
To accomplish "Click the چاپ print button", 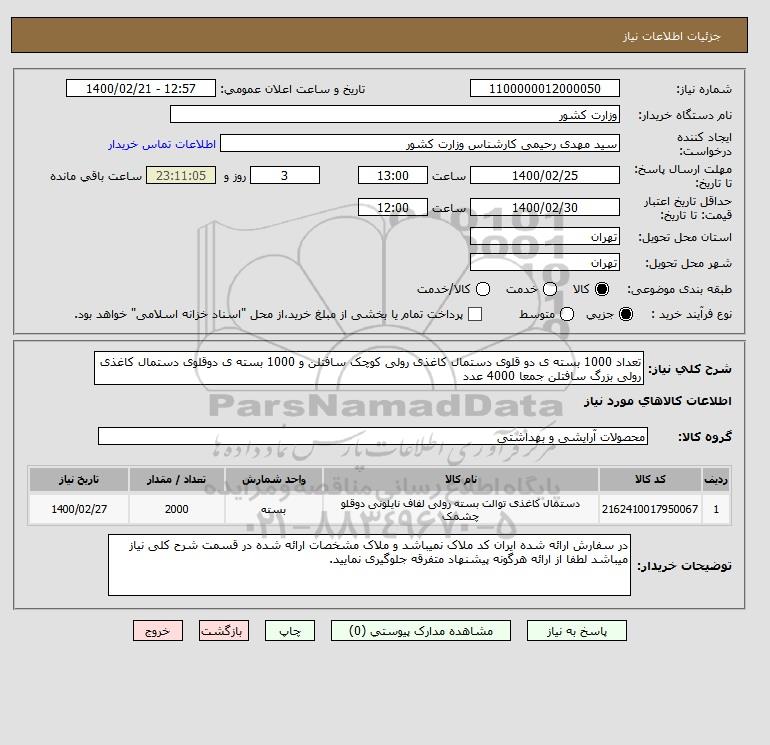I will point(290,631).
